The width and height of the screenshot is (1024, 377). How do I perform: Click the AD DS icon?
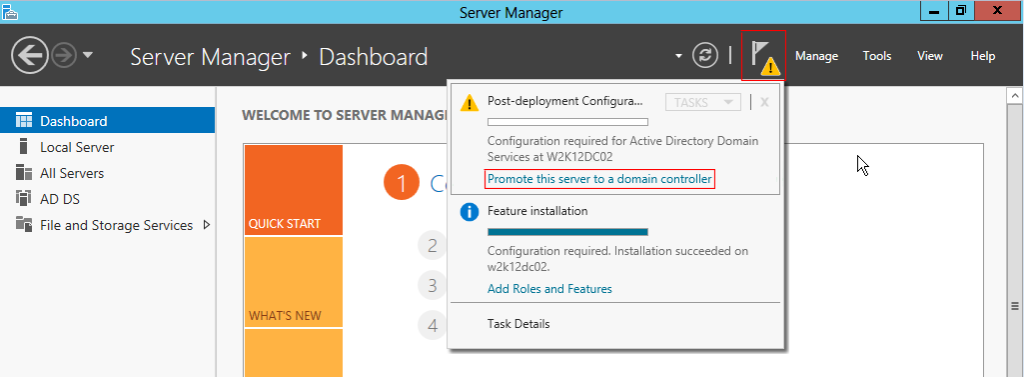click(24, 199)
